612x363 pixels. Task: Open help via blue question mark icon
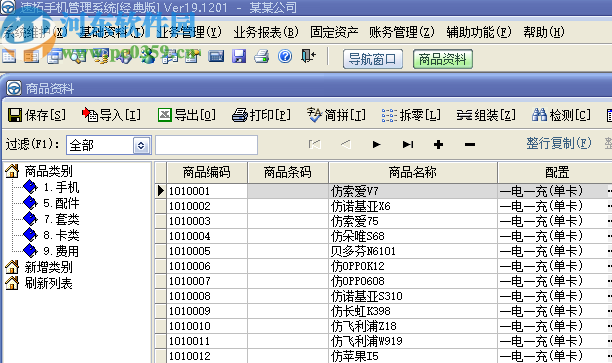click(285, 57)
